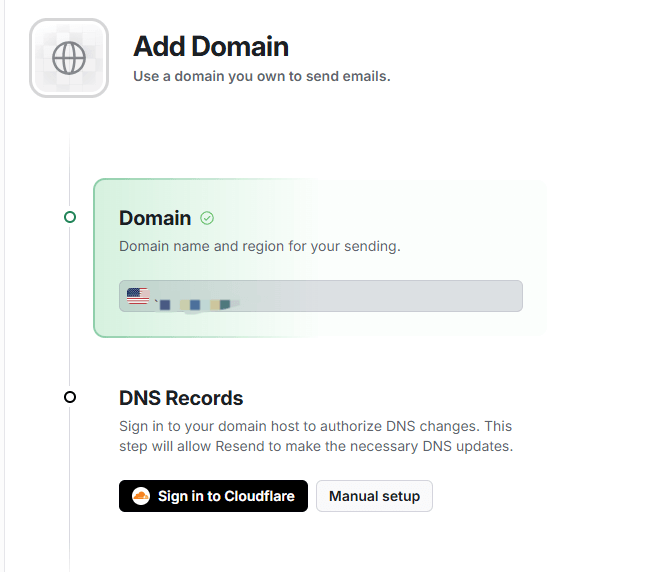Click the timeline line between the two steps
The height and width of the screenshot is (572, 667).
(x=70, y=310)
